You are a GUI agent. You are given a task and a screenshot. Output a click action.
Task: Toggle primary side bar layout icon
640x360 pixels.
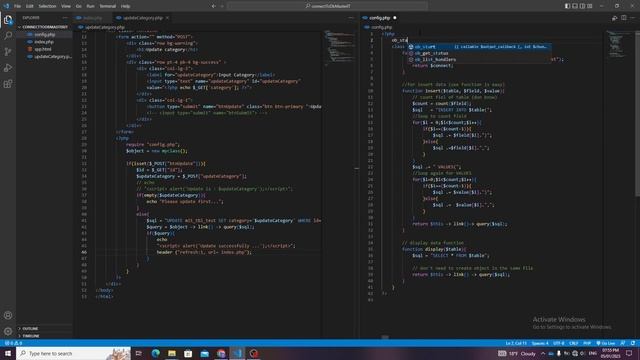click(567, 6)
